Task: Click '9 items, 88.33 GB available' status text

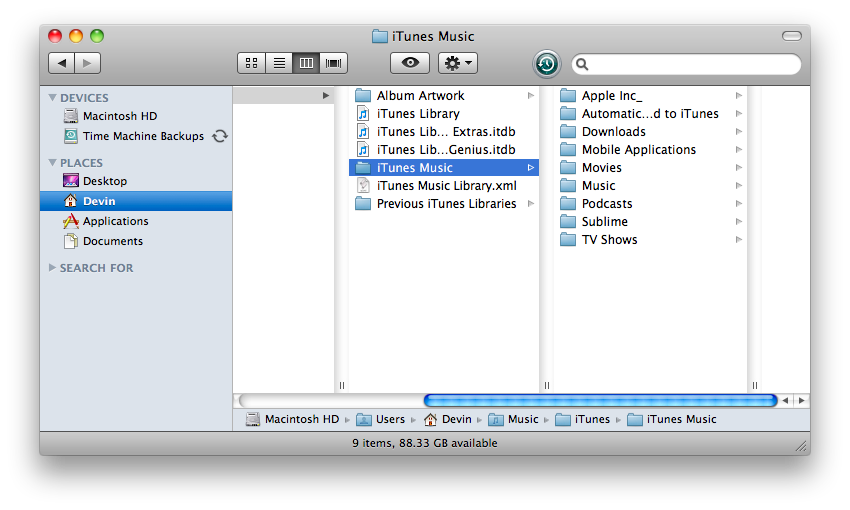Action: (x=424, y=443)
